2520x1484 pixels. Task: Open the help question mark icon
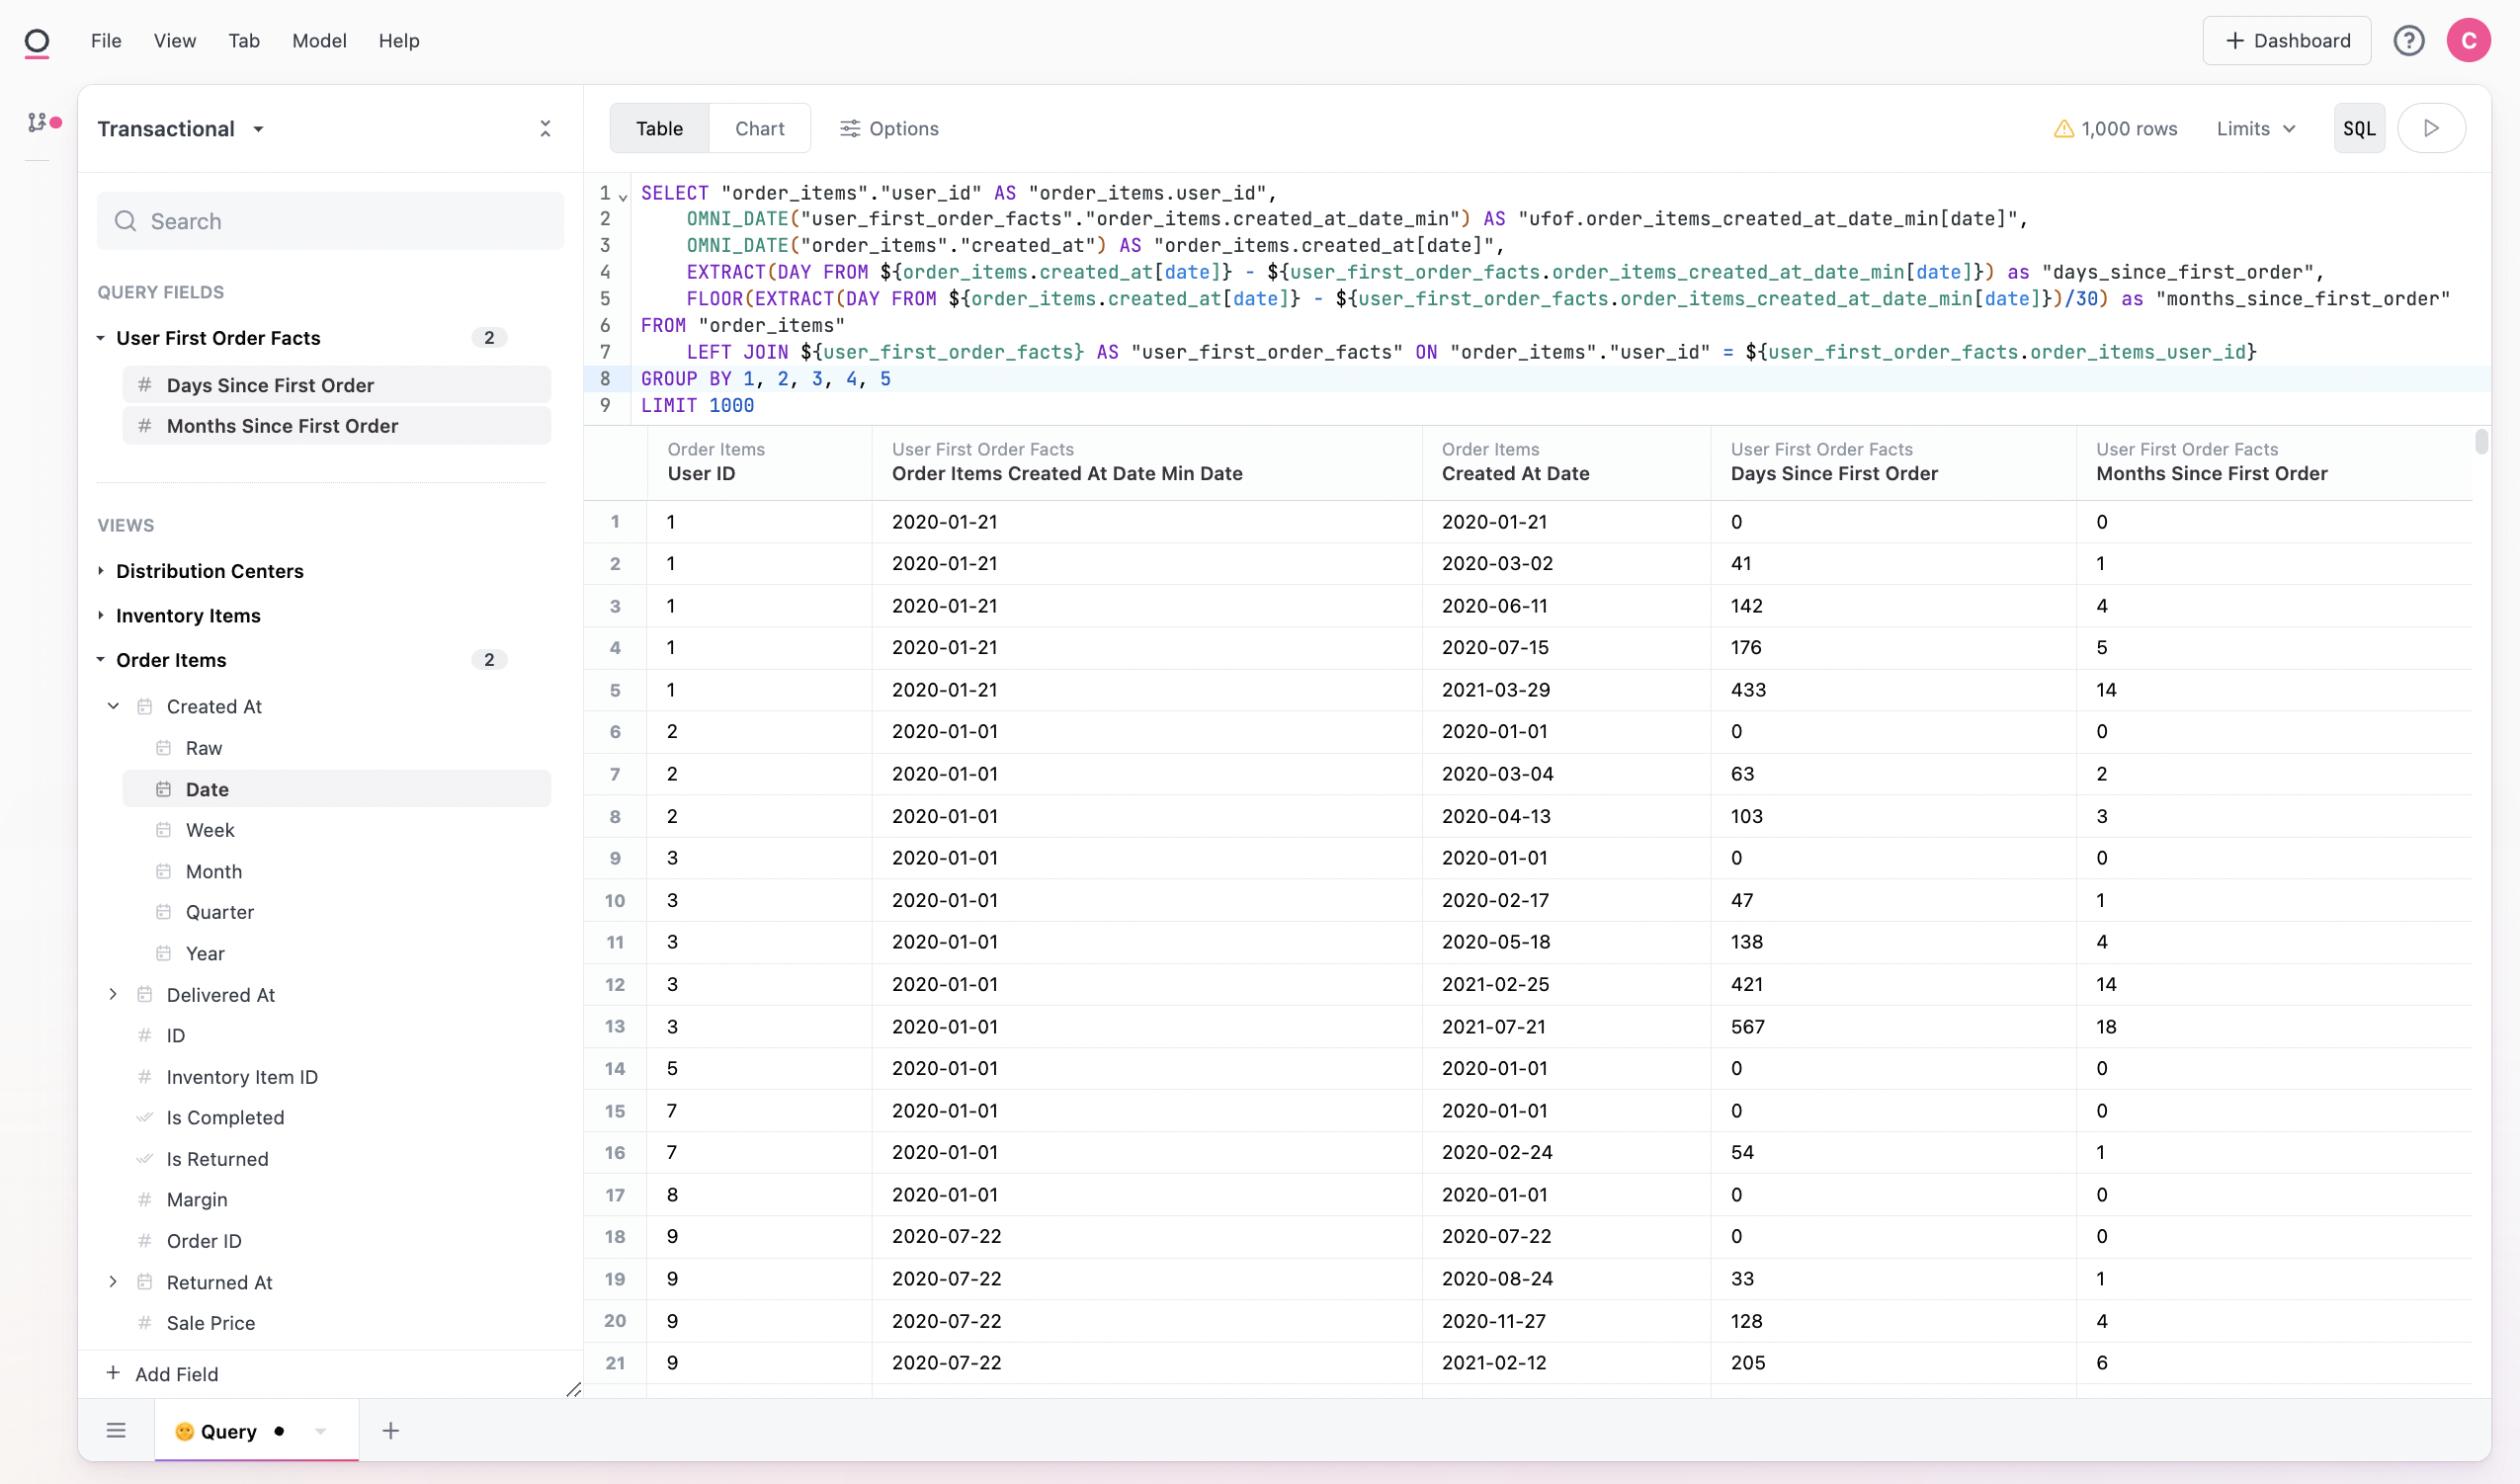tap(2408, 41)
